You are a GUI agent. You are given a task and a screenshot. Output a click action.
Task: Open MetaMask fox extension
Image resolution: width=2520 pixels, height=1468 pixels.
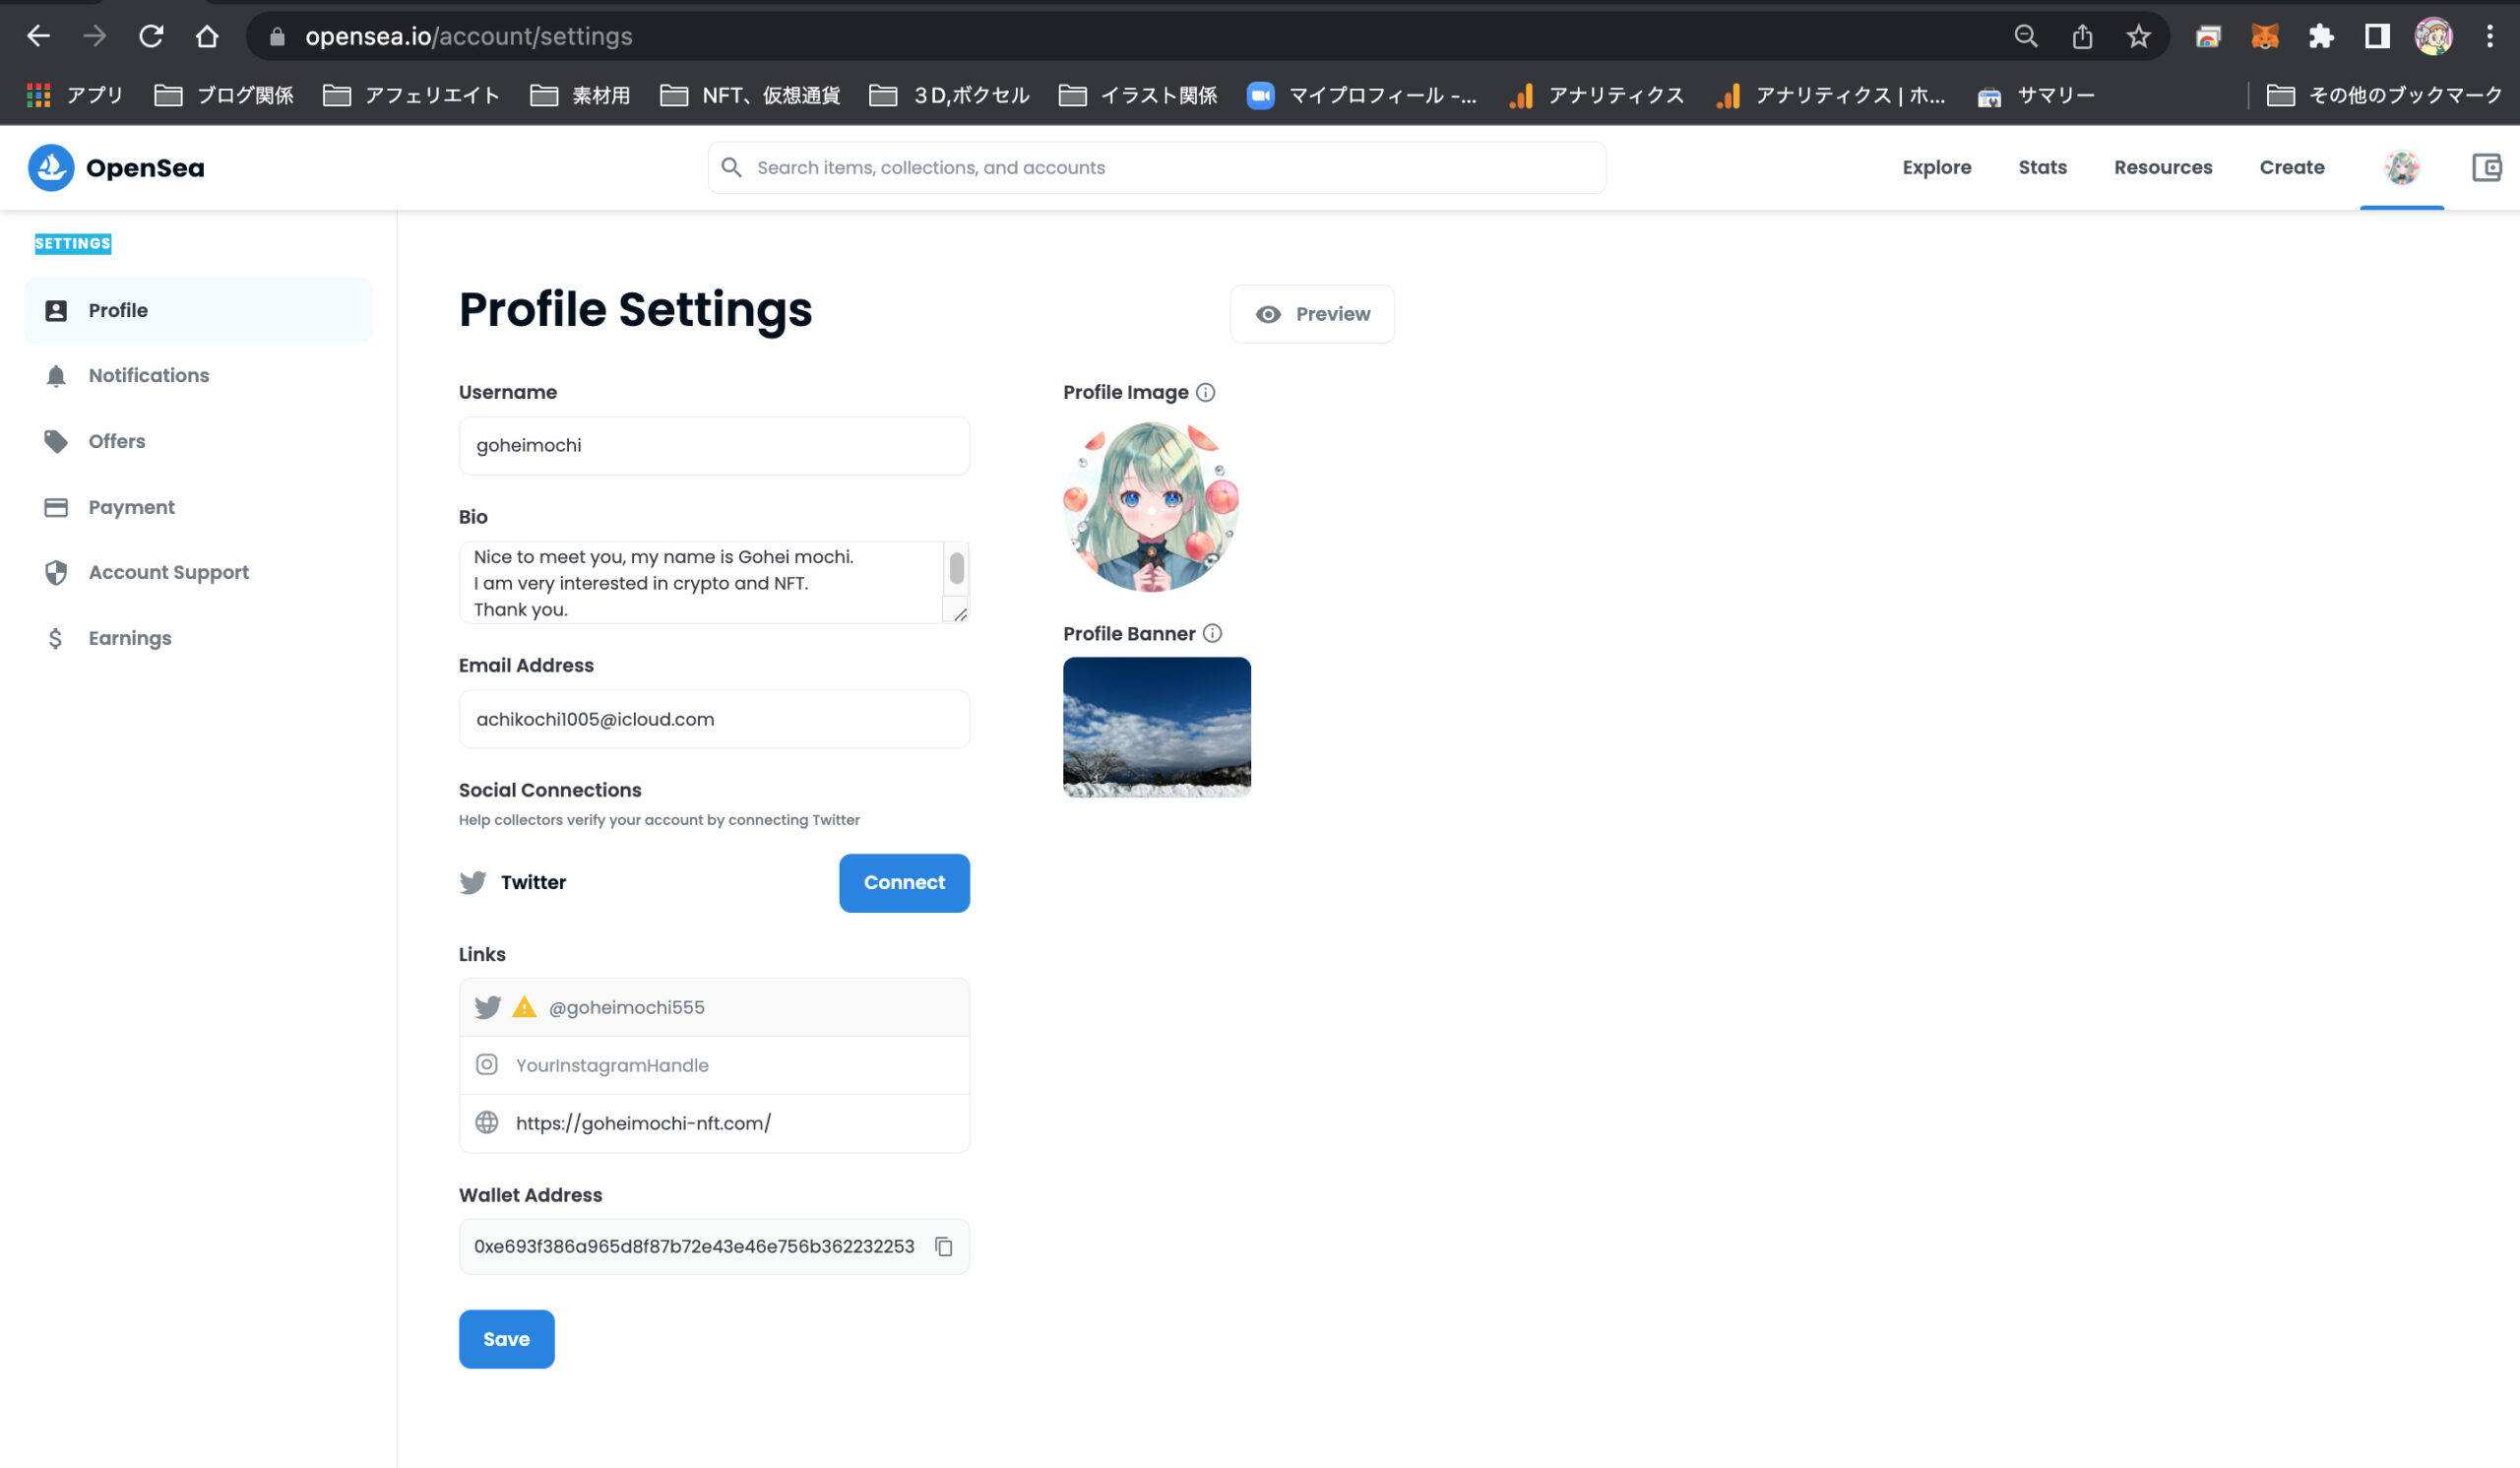coord(2264,37)
